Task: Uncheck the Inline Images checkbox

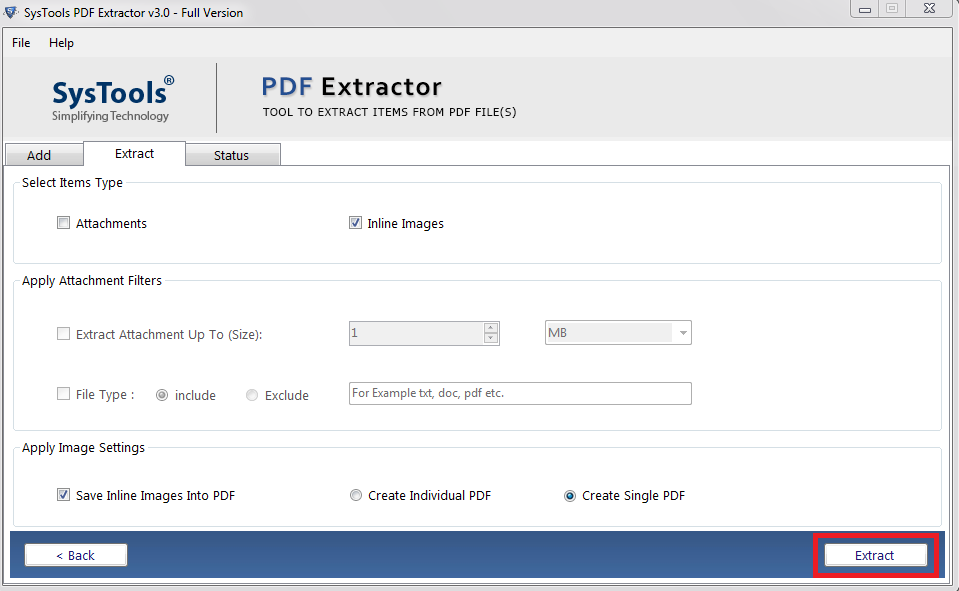Action: (x=355, y=223)
